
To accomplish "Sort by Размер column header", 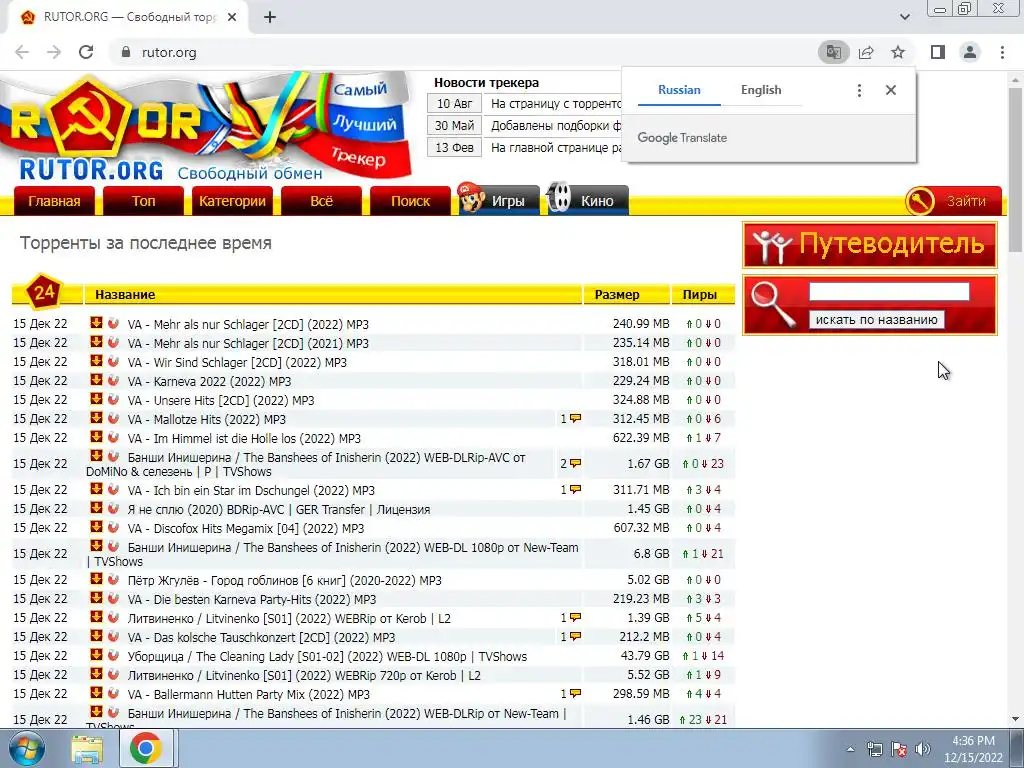I will click(x=617, y=295).
